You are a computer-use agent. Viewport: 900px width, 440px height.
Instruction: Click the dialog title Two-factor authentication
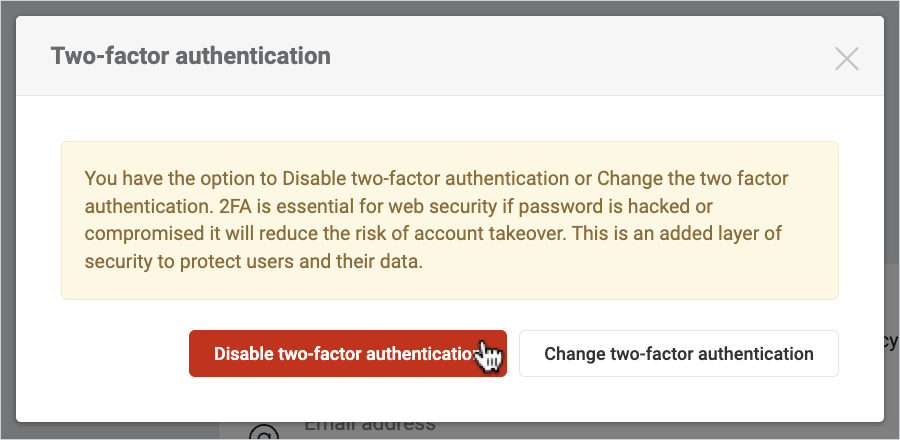click(x=190, y=56)
